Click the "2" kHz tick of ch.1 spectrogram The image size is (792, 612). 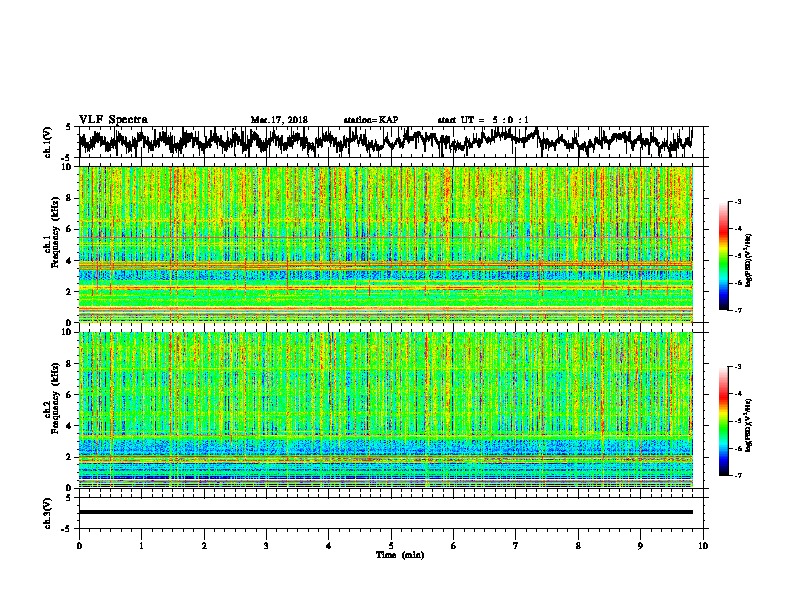tap(71, 291)
